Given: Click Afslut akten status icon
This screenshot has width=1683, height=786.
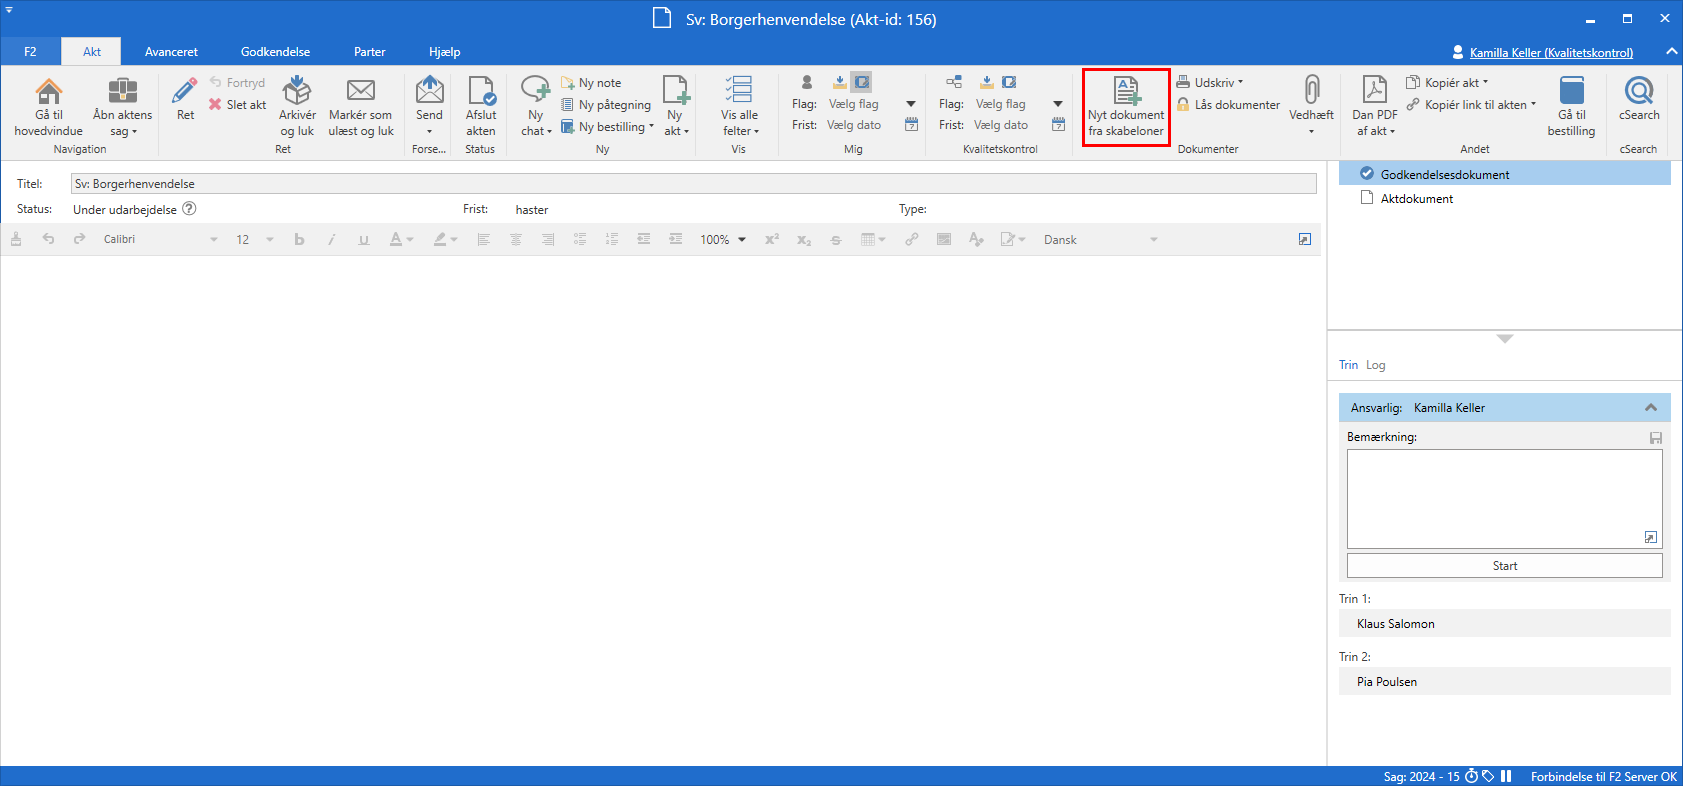Looking at the screenshot, I should pyautogui.click(x=481, y=92).
